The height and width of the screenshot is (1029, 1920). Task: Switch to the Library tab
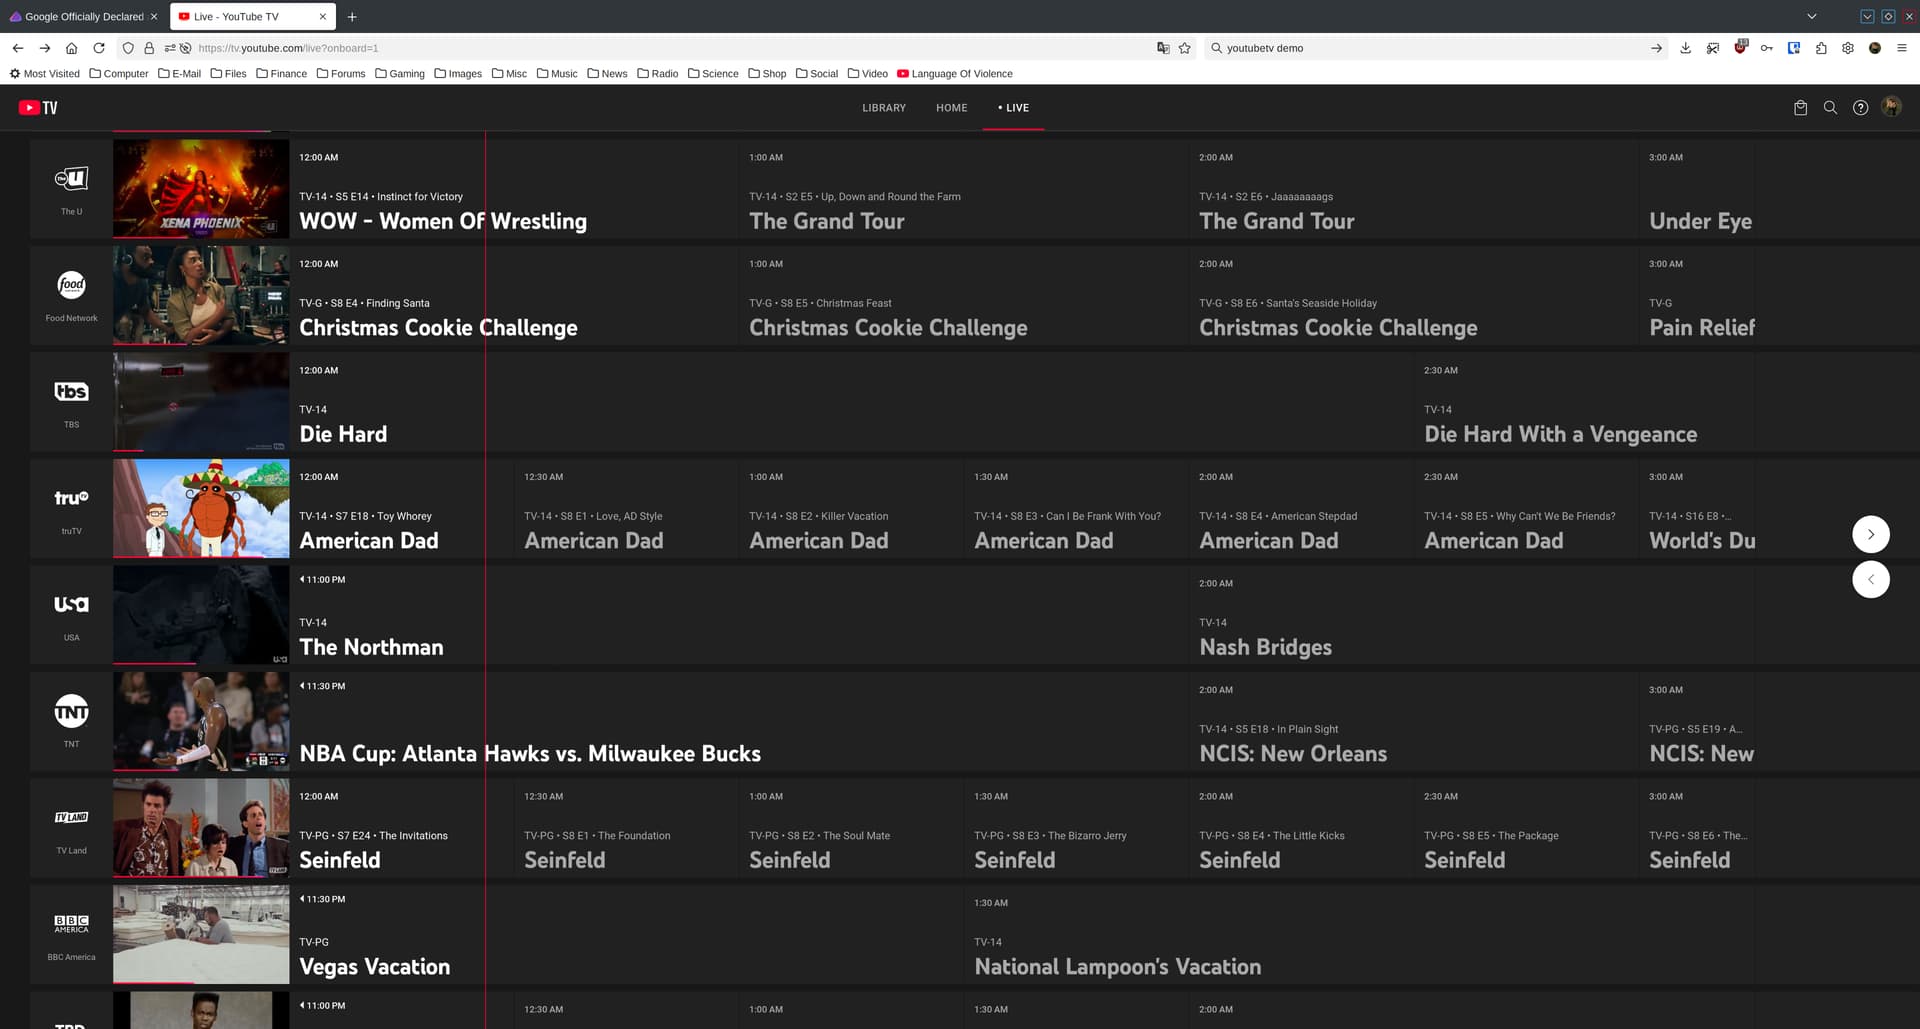(x=884, y=108)
